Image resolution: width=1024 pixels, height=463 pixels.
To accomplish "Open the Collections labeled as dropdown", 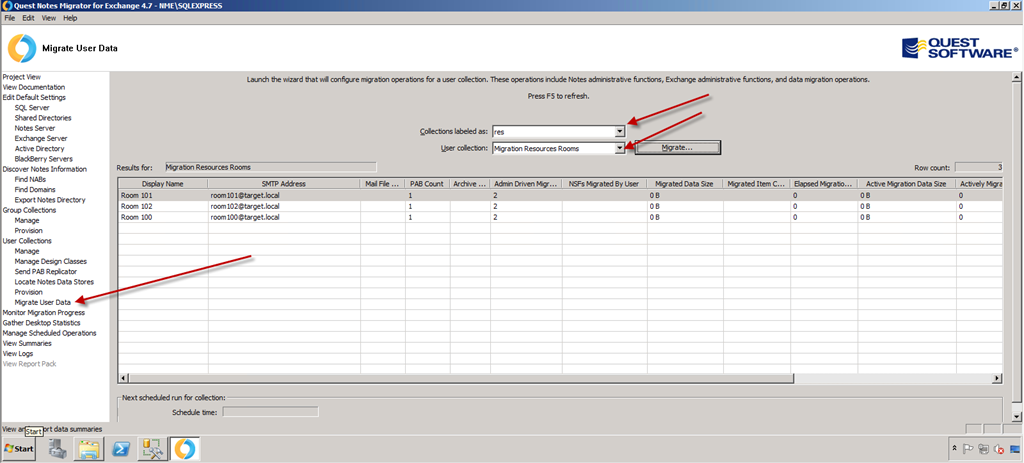I will (x=620, y=132).
